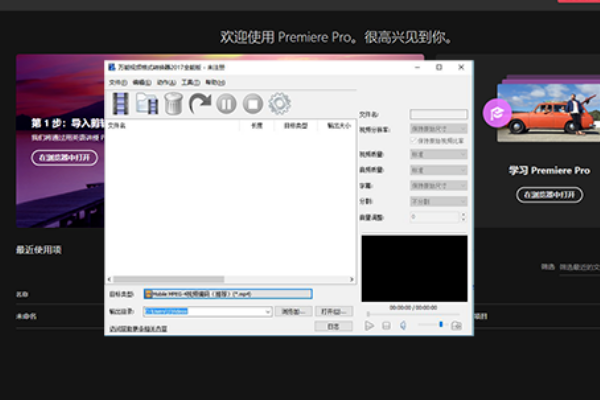Viewport: 600px width, 400px height.
Task: Click the trash can delete icon
Action: 173,103
